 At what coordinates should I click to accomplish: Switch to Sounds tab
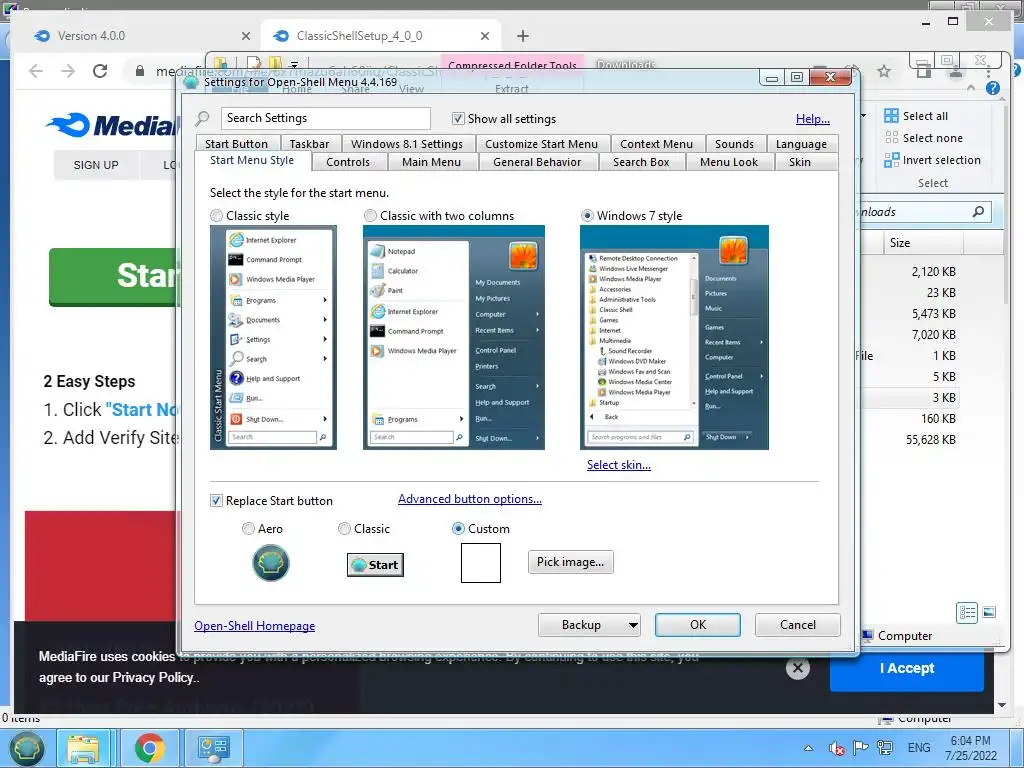[x=734, y=144]
